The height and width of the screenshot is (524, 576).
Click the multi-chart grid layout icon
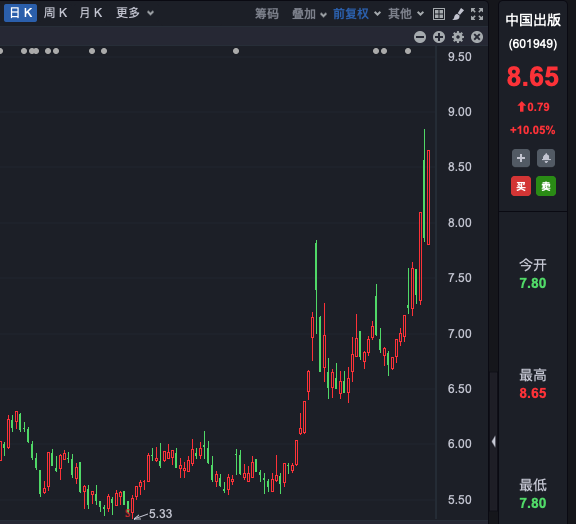(x=439, y=14)
